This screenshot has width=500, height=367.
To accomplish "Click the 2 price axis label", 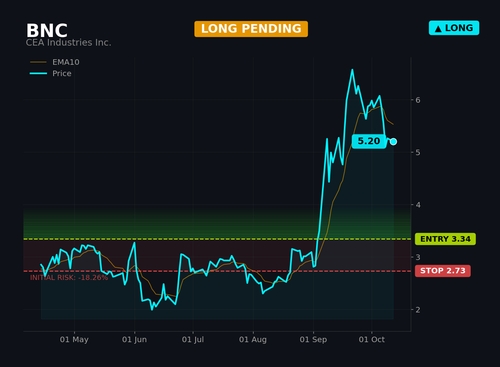I will (x=418, y=310).
